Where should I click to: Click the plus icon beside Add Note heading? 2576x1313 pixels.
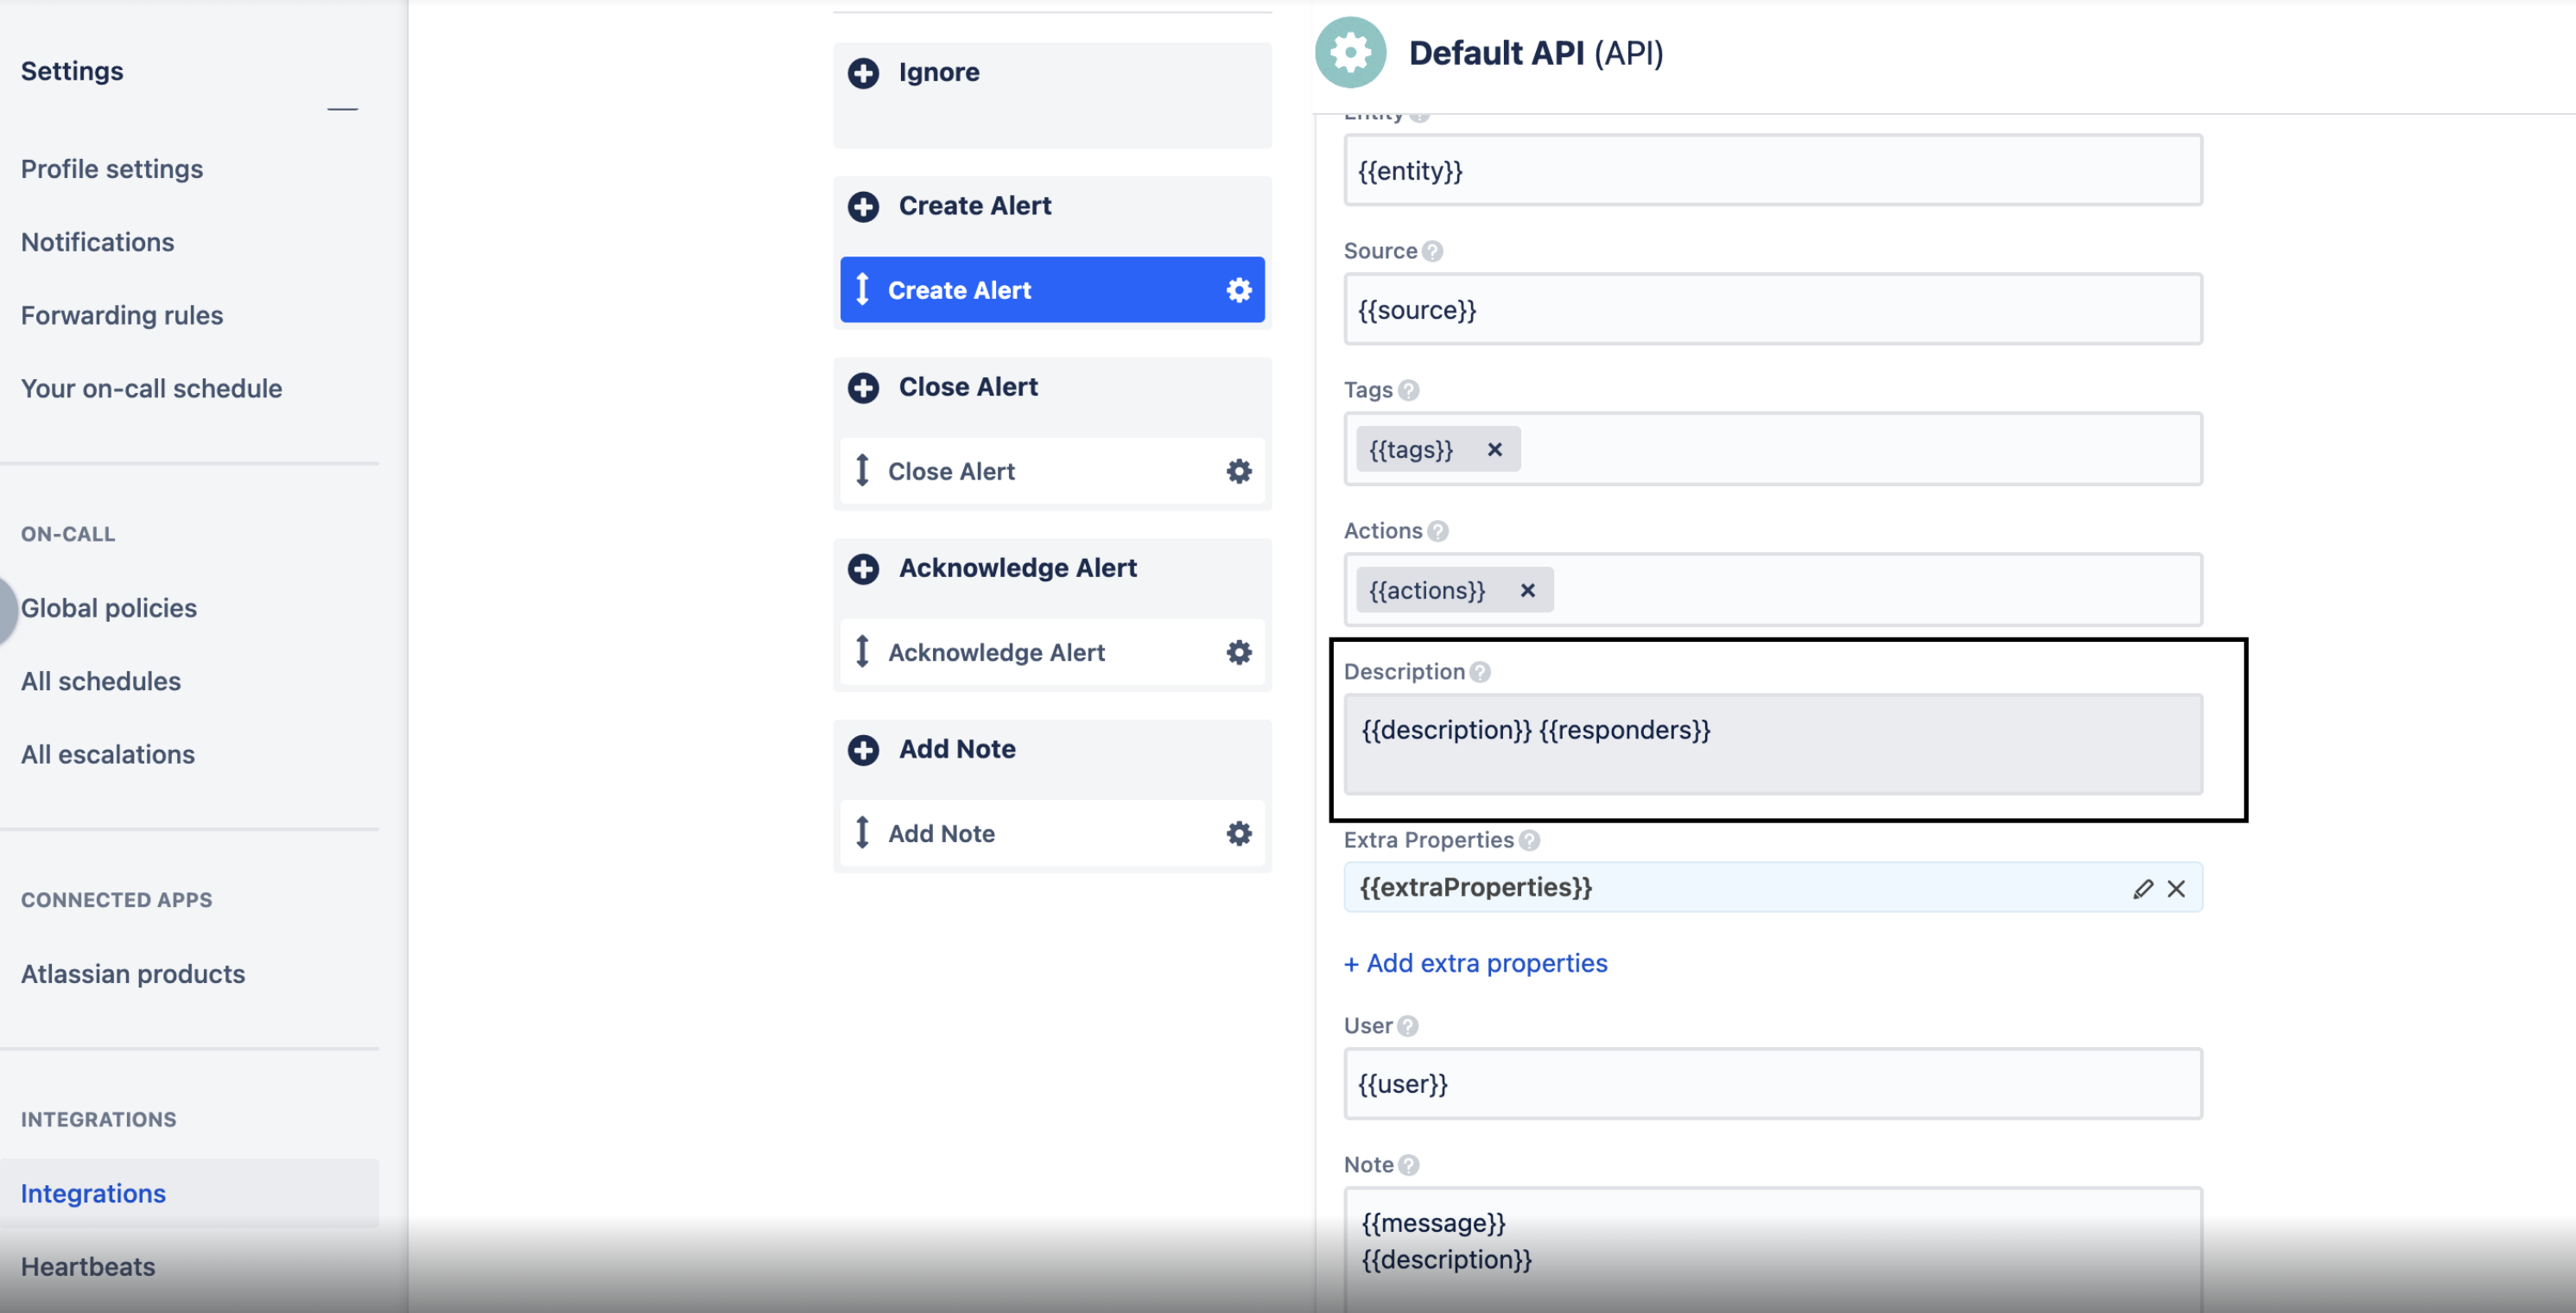(863, 749)
